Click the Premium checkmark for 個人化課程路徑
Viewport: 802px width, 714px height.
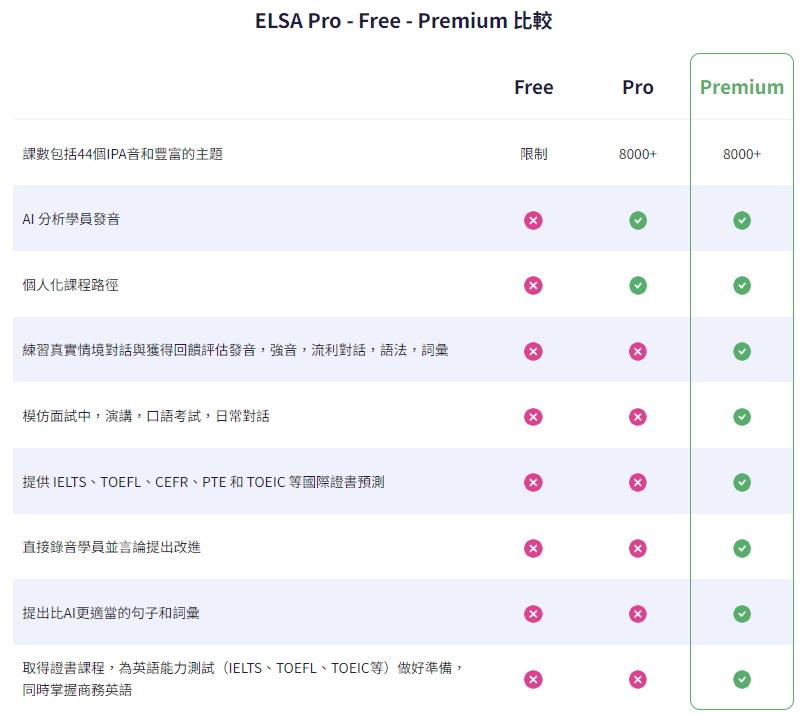pos(741,286)
